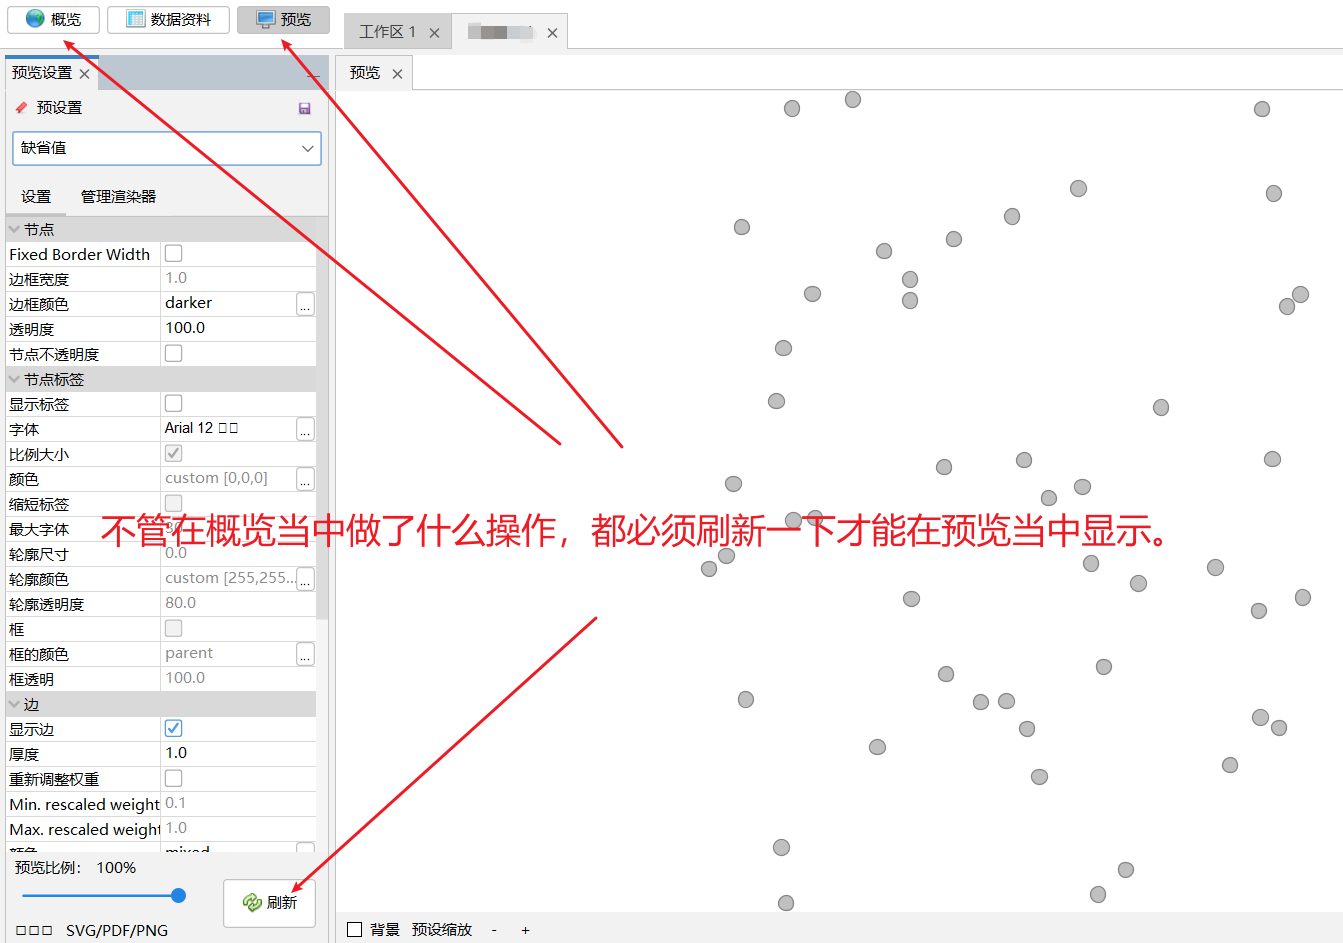Open the 边框颜色 color picker ellipsis
The height and width of the screenshot is (943, 1343).
coord(306,303)
